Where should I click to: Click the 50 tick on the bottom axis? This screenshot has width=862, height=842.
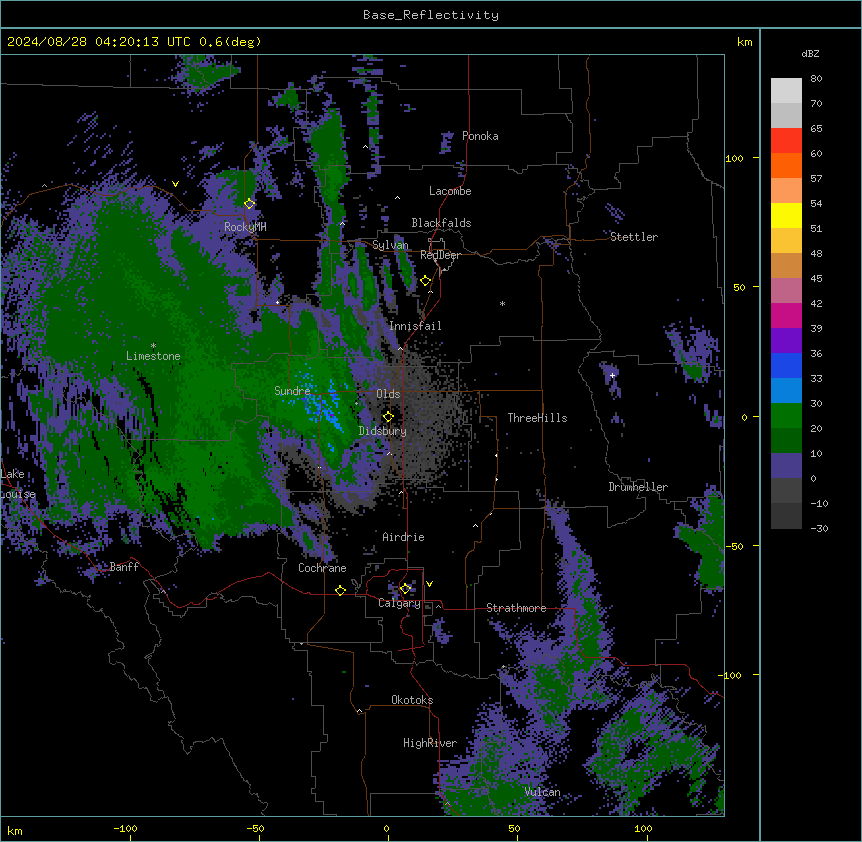click(x=514, y=829)
